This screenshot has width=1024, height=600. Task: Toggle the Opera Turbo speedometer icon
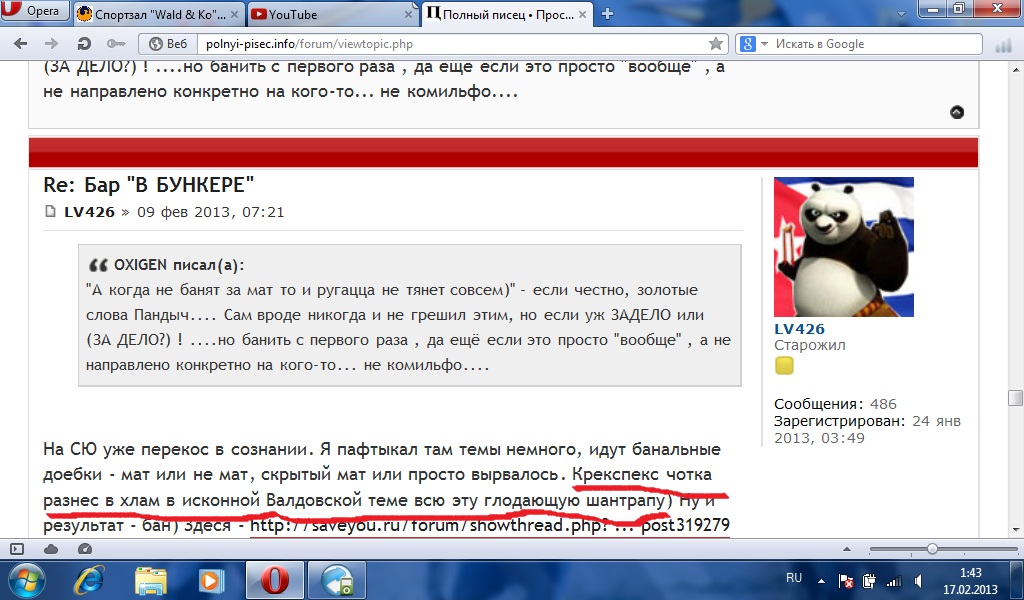point(84,549)
